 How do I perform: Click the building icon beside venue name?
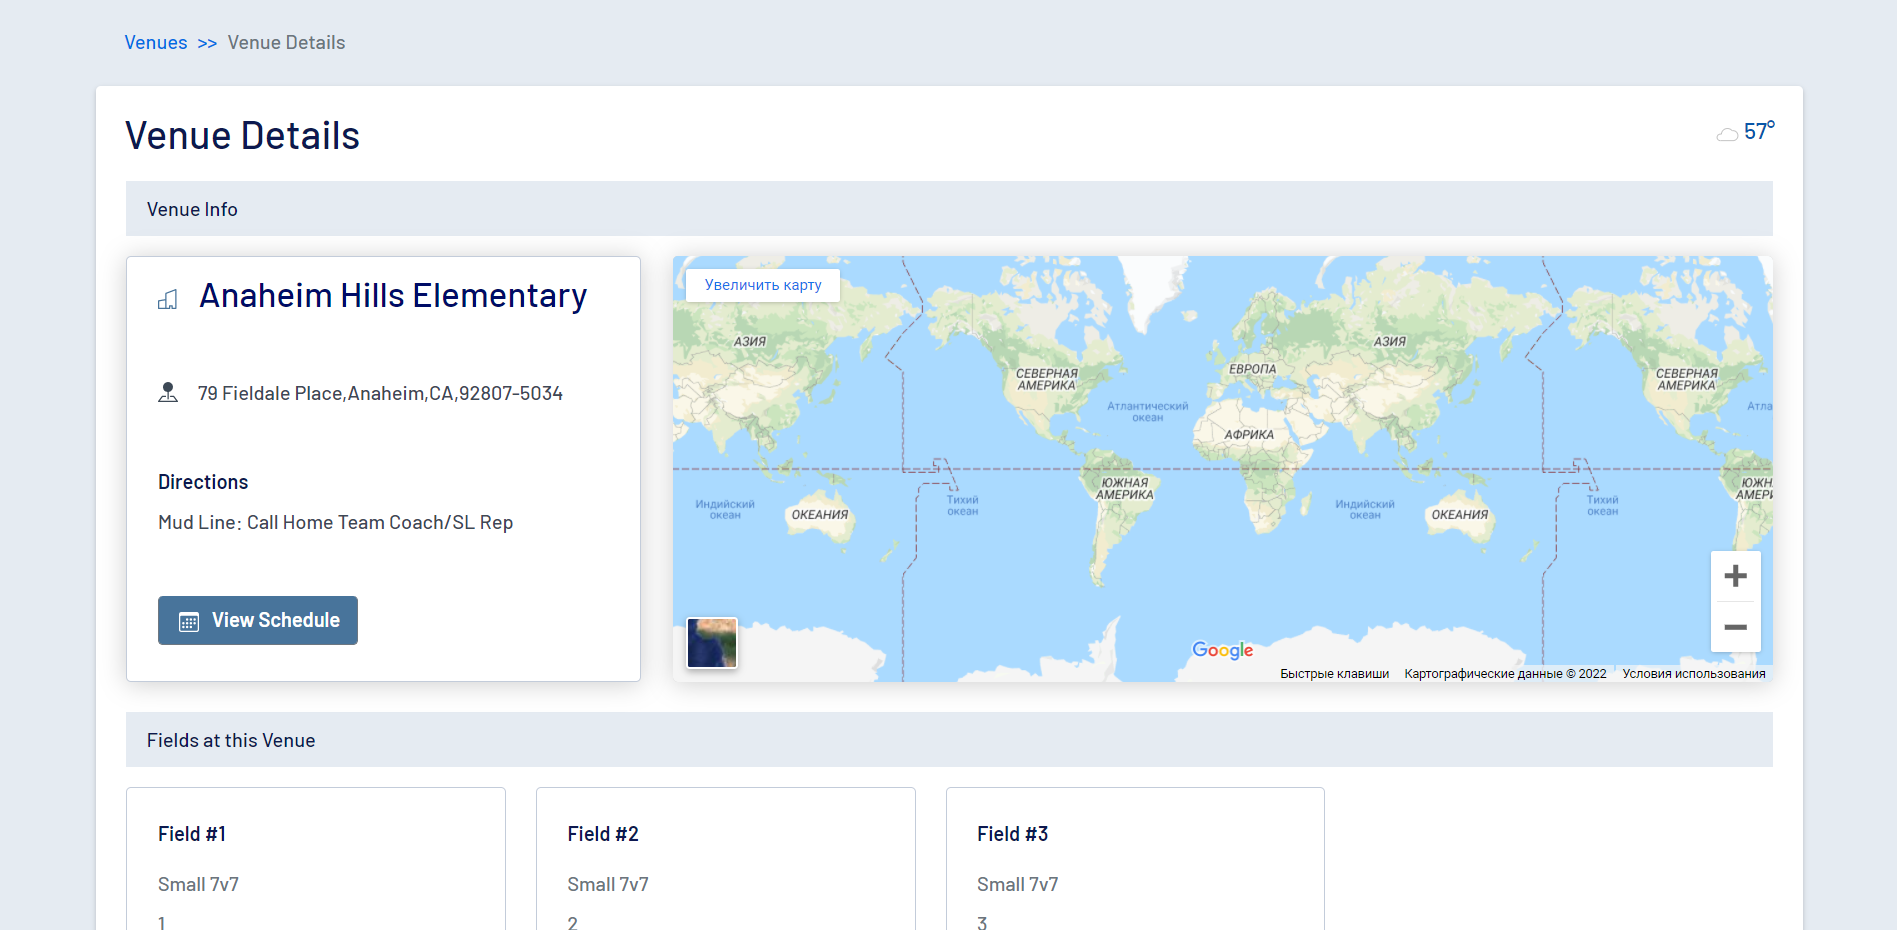[x=168, y=299]
